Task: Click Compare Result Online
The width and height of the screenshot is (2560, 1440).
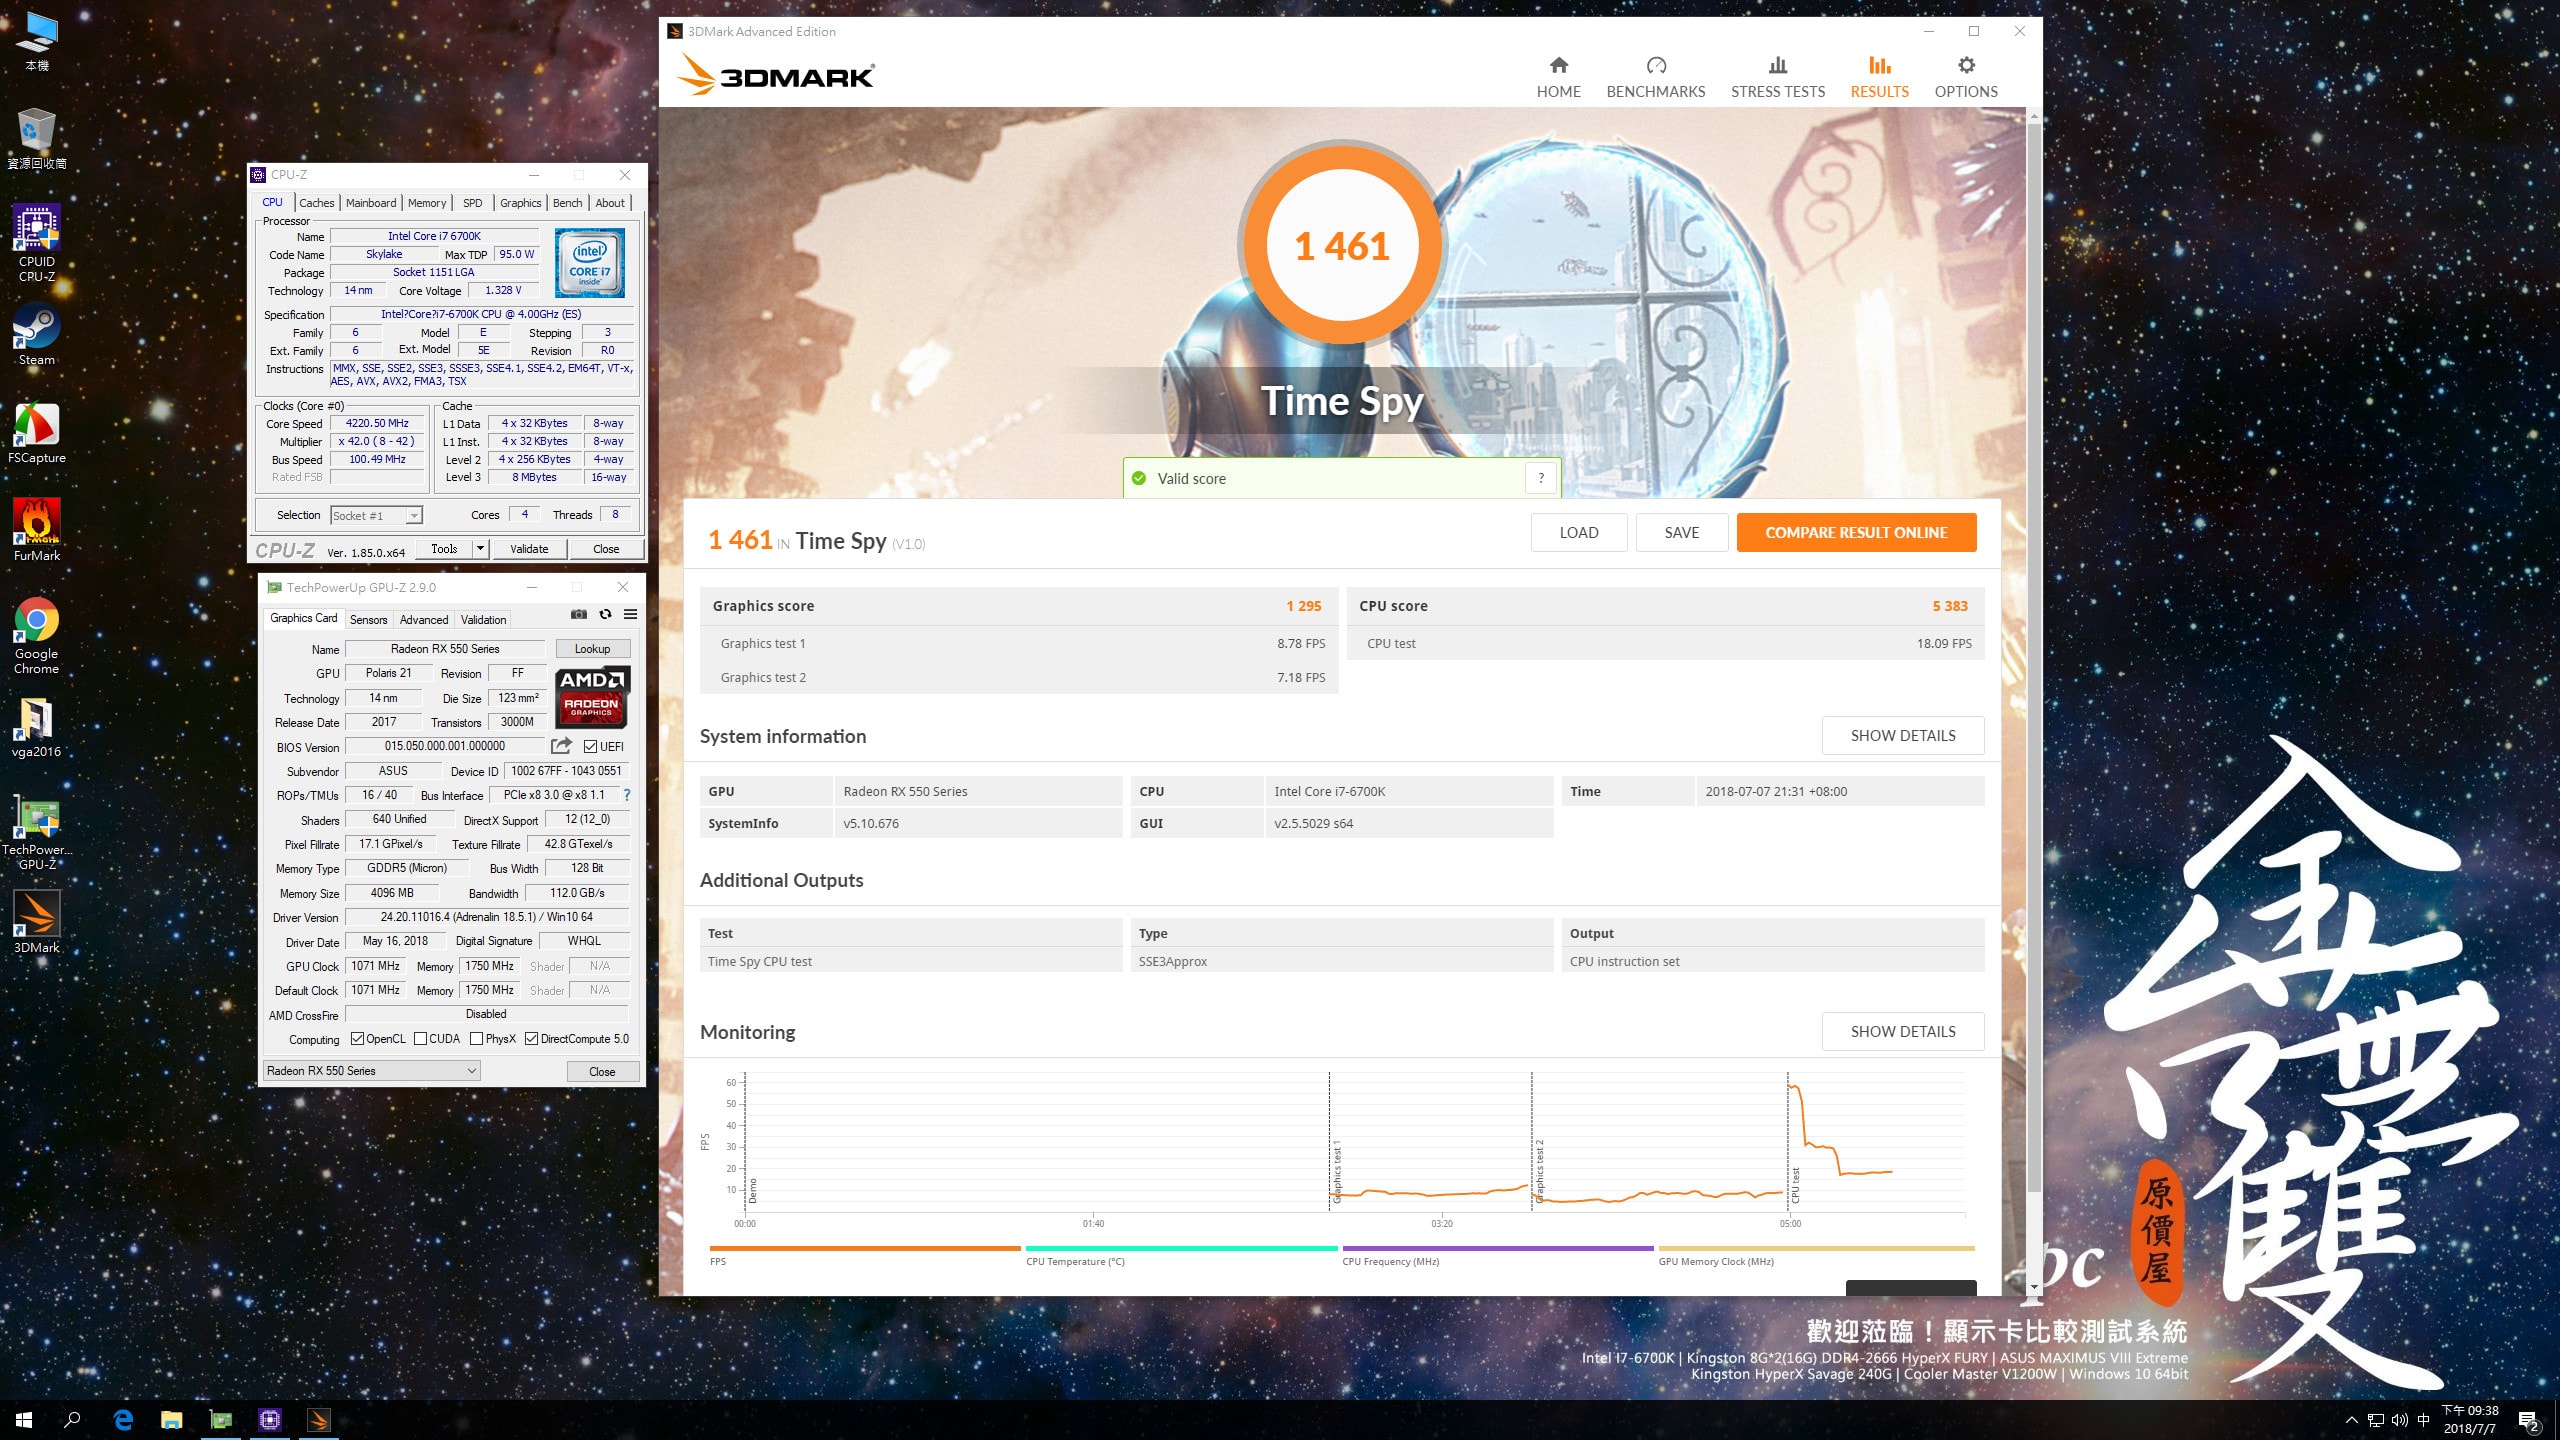Action: [x=1856, y=533]
